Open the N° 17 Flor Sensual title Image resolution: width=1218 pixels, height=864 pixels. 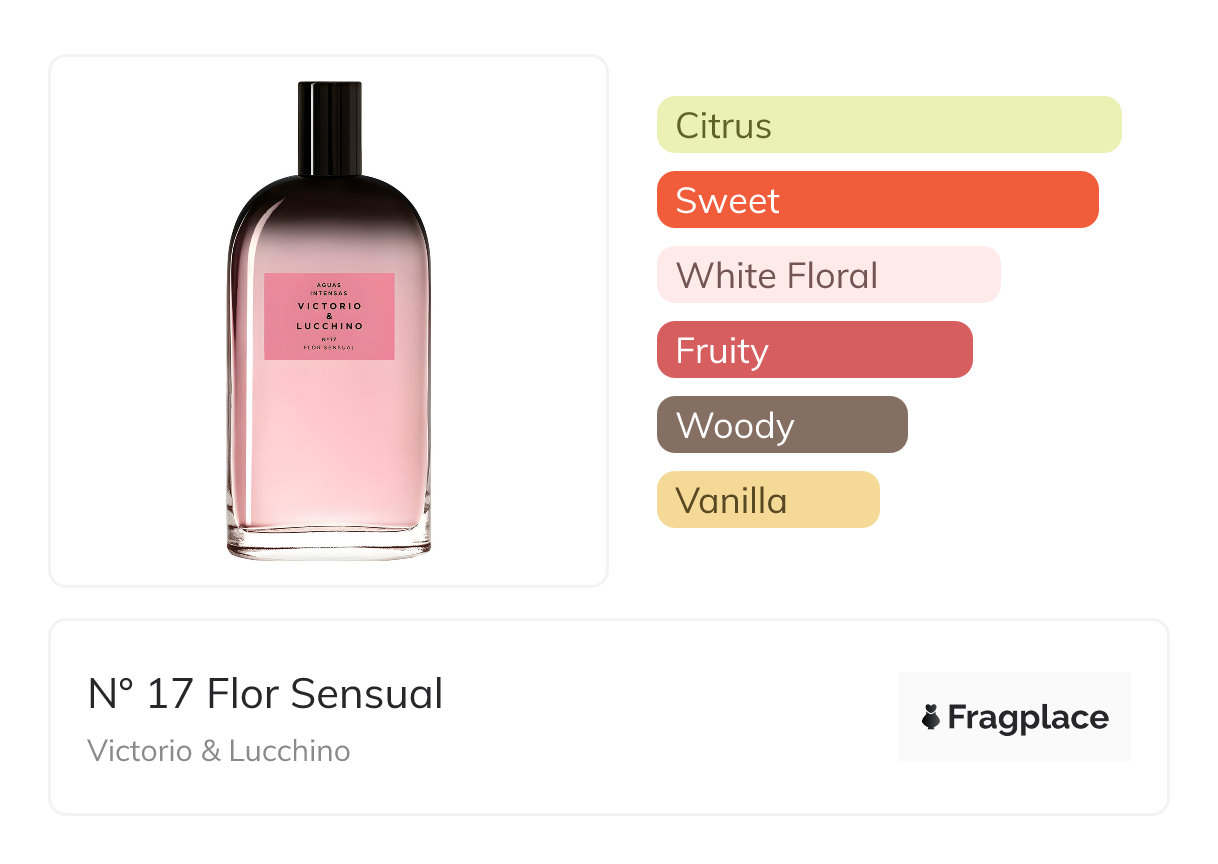click(265, 693)
